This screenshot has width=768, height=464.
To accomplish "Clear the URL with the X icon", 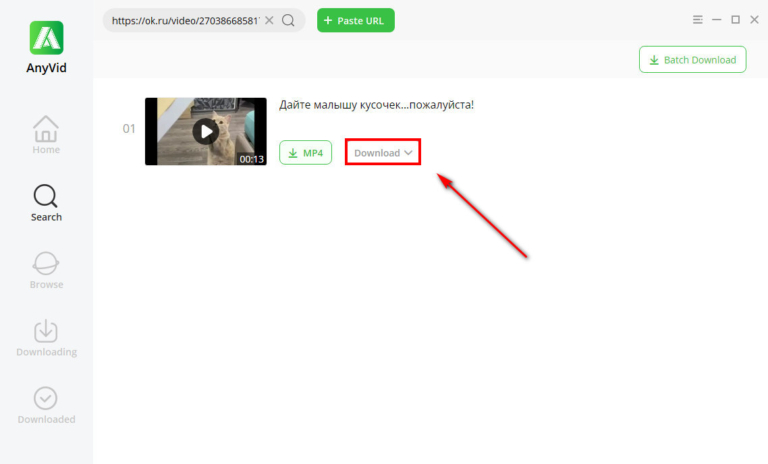I will 269,20.
